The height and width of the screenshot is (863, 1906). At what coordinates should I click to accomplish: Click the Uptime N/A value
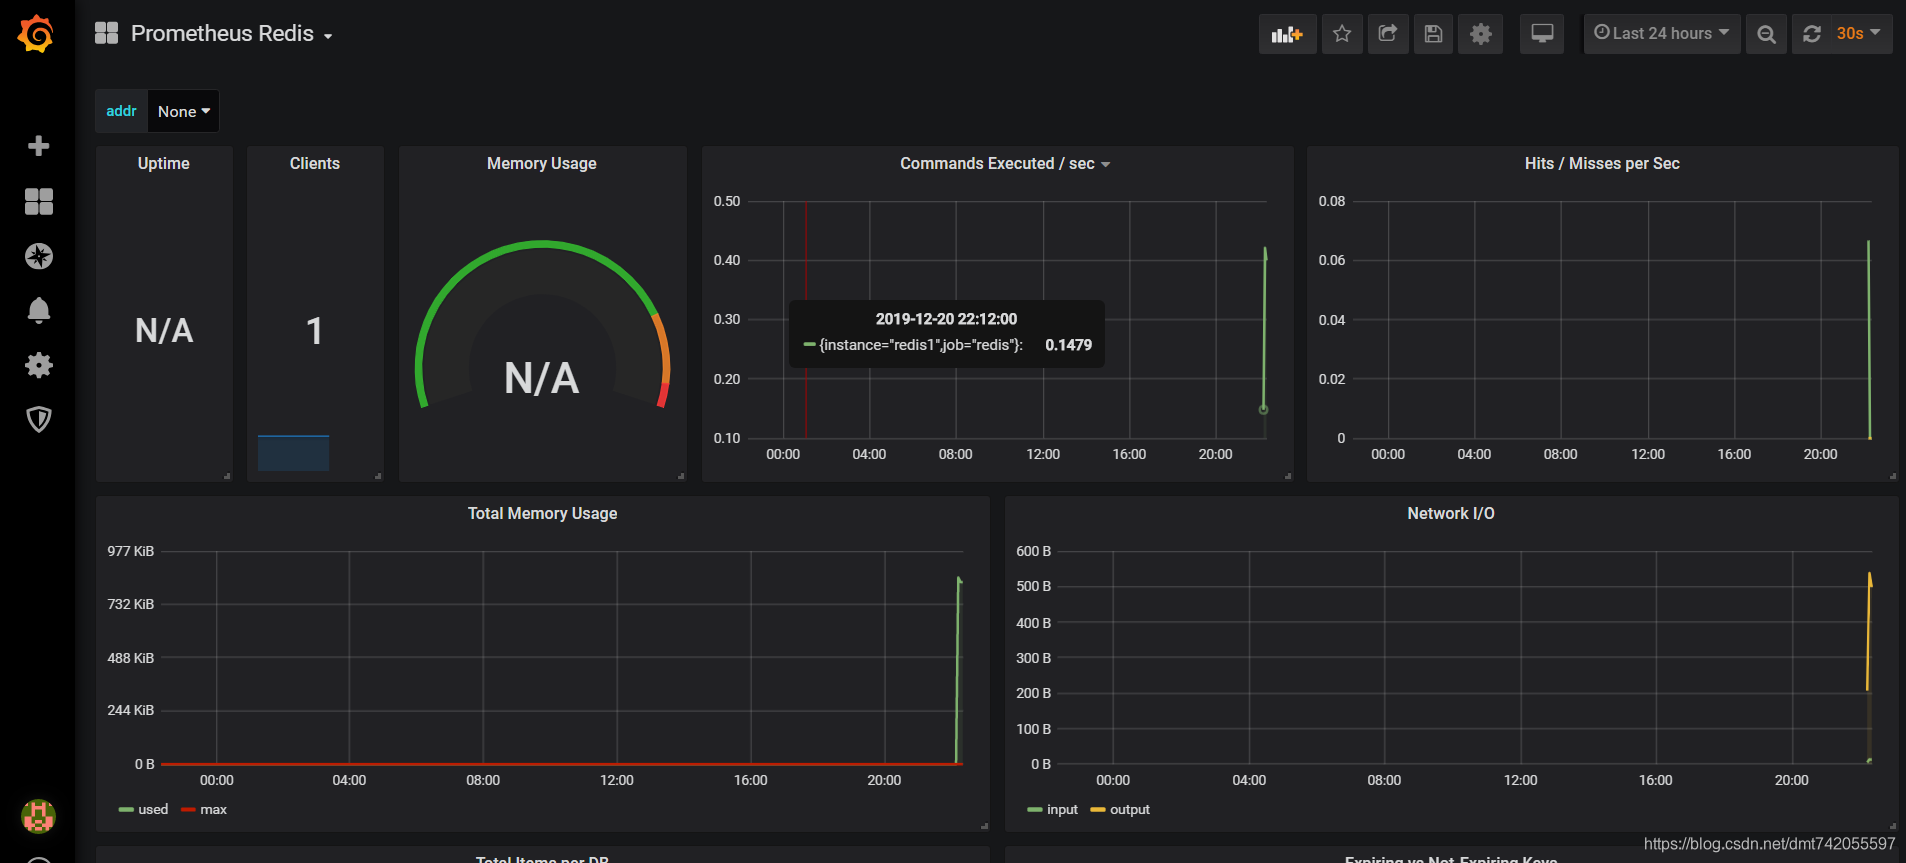(164, 331)
